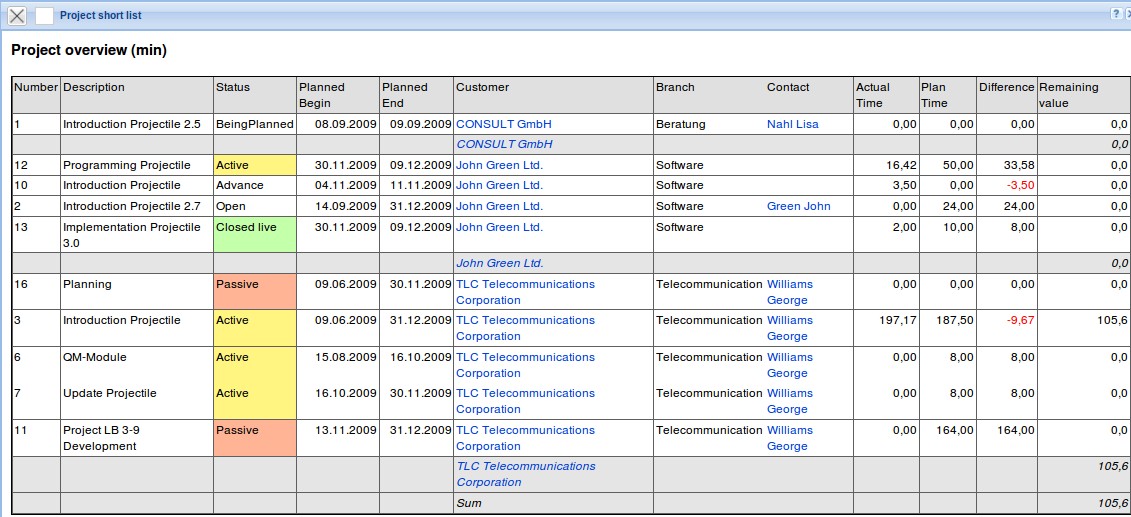Click the Passive status cell of Planning project
The width and height of the screenshot is (1131, 517).
[x=255, y=291]
